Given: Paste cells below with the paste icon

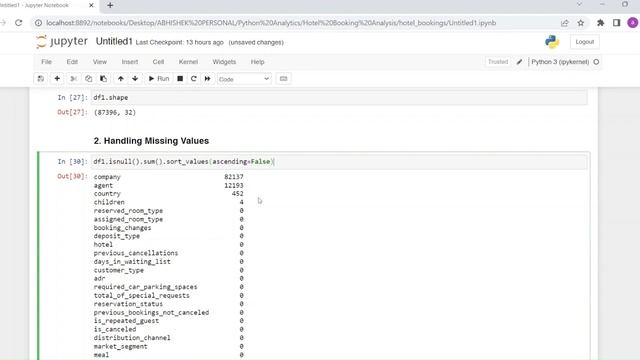Looking at the screenshot, I should click(103, 79).
